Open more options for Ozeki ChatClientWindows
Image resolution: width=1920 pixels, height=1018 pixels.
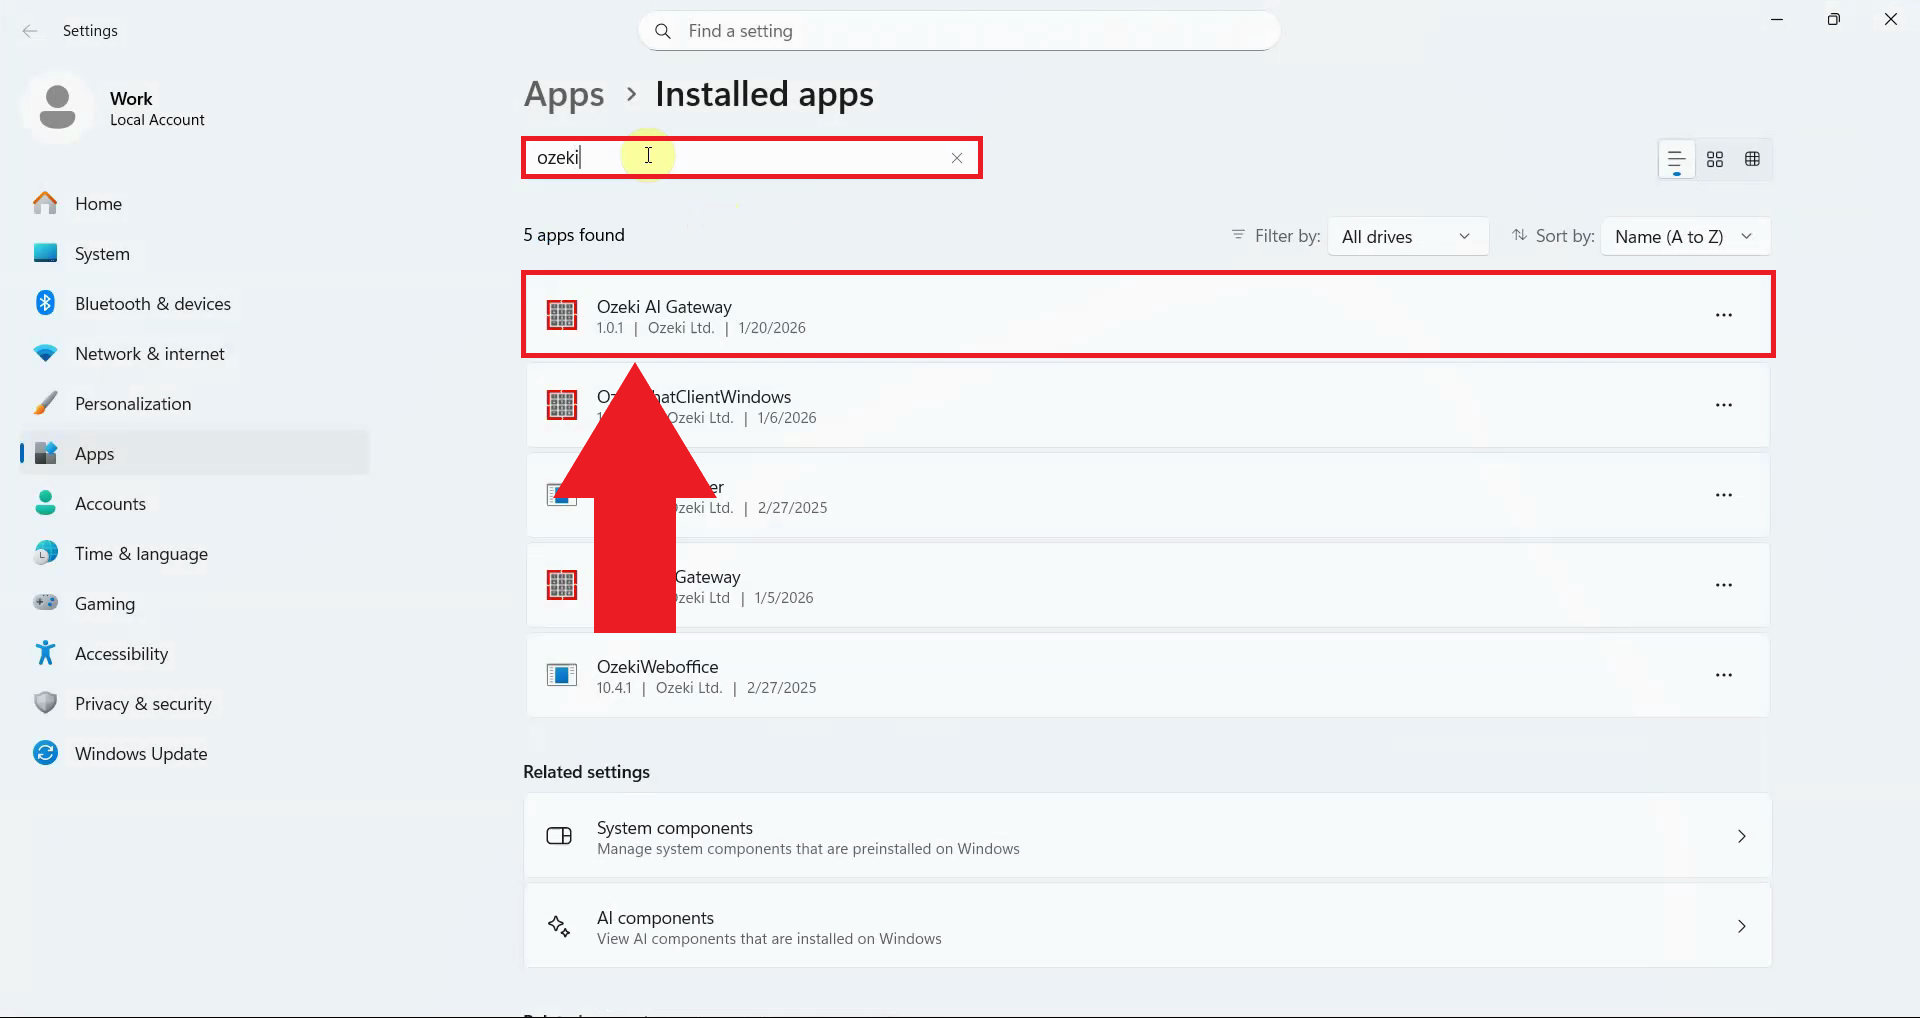(x=1723, y=405)
